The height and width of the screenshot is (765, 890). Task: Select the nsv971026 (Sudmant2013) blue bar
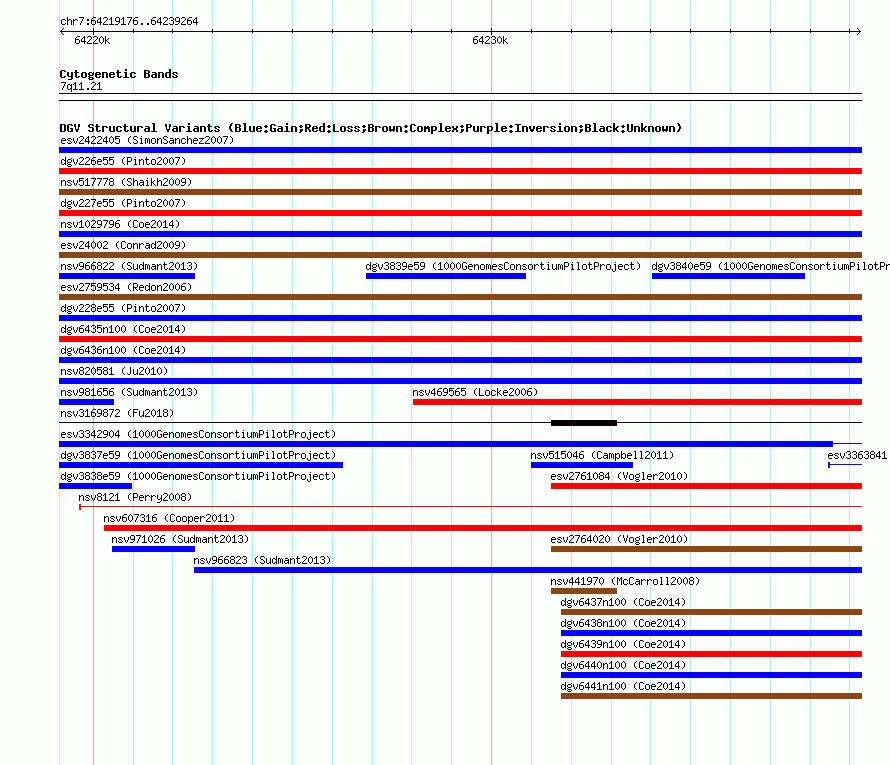[x=153, y=549]
